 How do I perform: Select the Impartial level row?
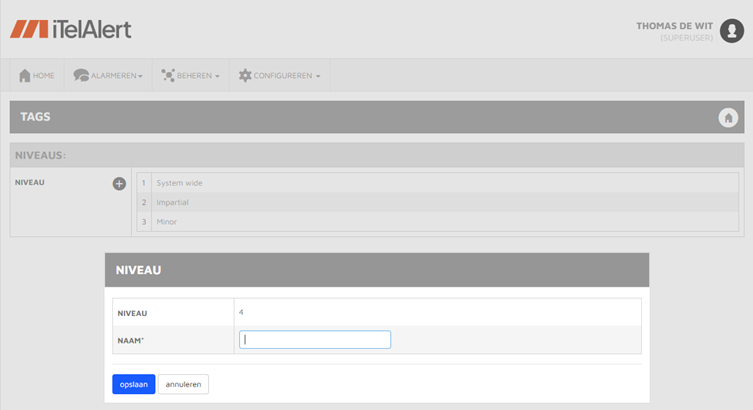click(437, 202)
